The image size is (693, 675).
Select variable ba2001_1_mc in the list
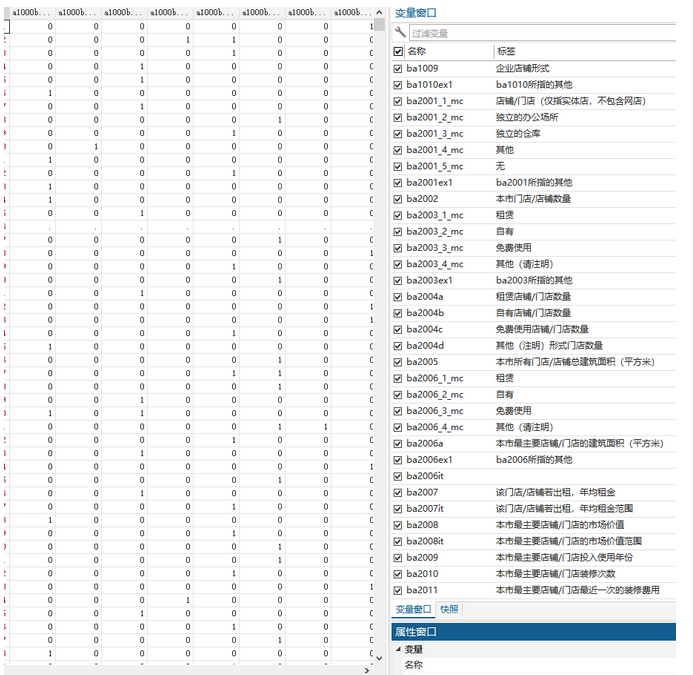(434, 101)
